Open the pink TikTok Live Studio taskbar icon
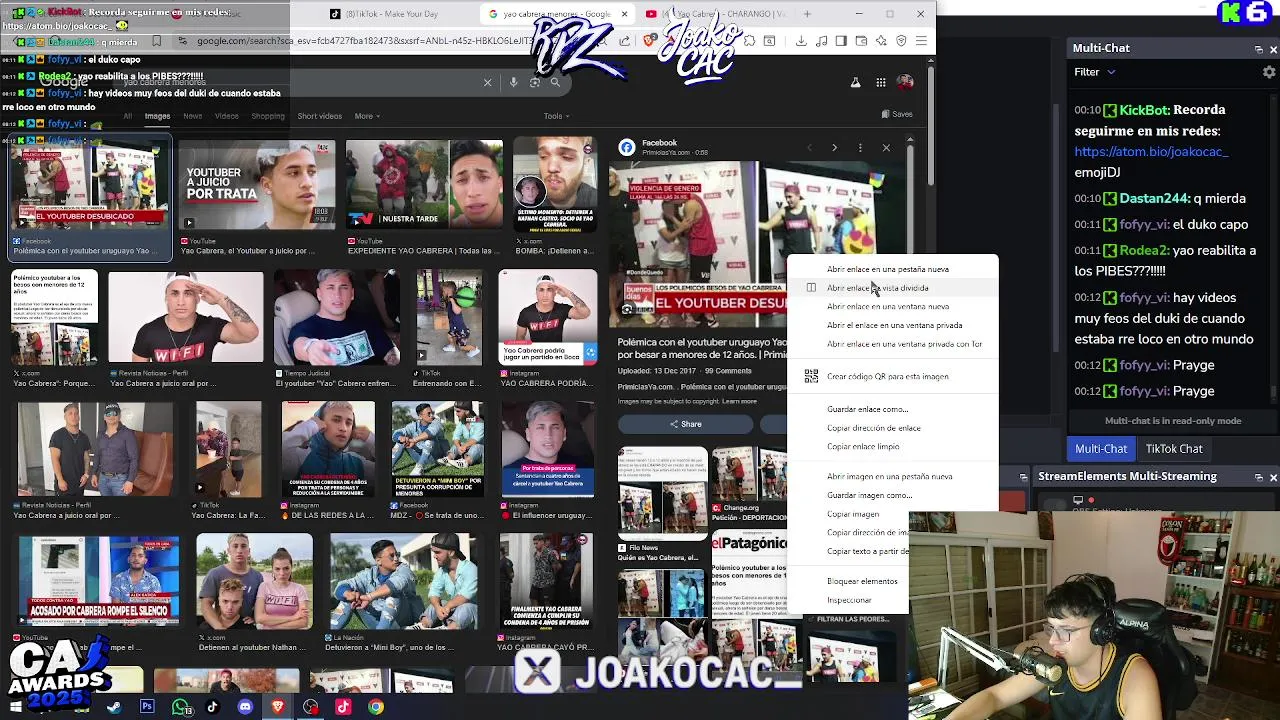This screenshot has height=720, width=1280. click(x=343, y=707)
